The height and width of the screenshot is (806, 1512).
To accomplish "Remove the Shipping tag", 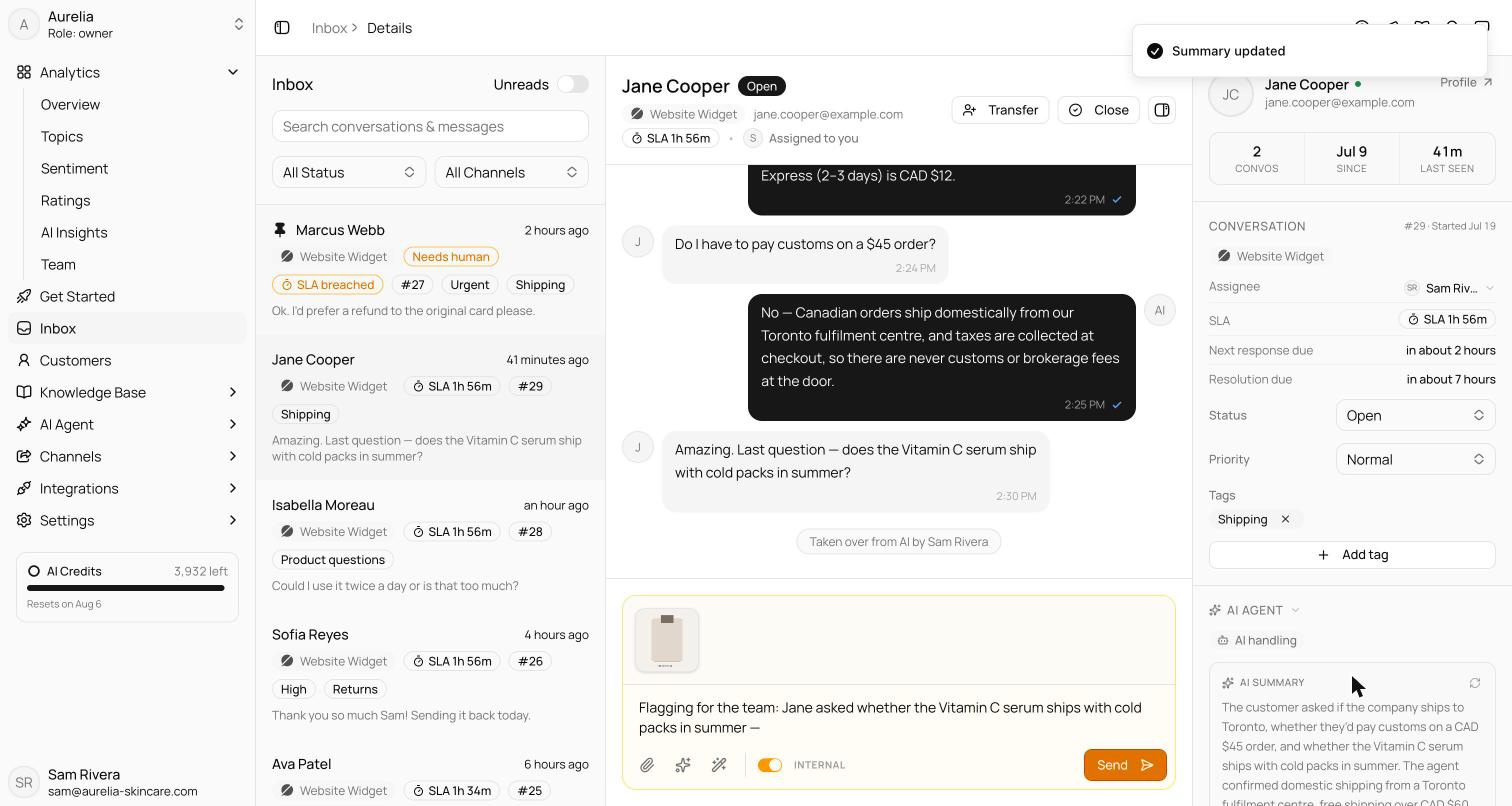I will (x=1286, y=519).
